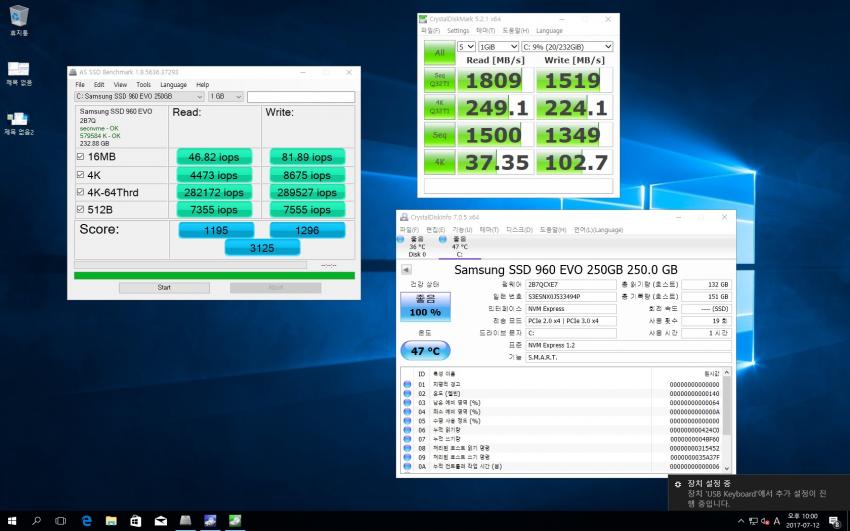Run 4K Q32T1 test in CrystalDiskMark
This screenshot has width=850, height=531.
pyautogui.click(x=439, y=107)
